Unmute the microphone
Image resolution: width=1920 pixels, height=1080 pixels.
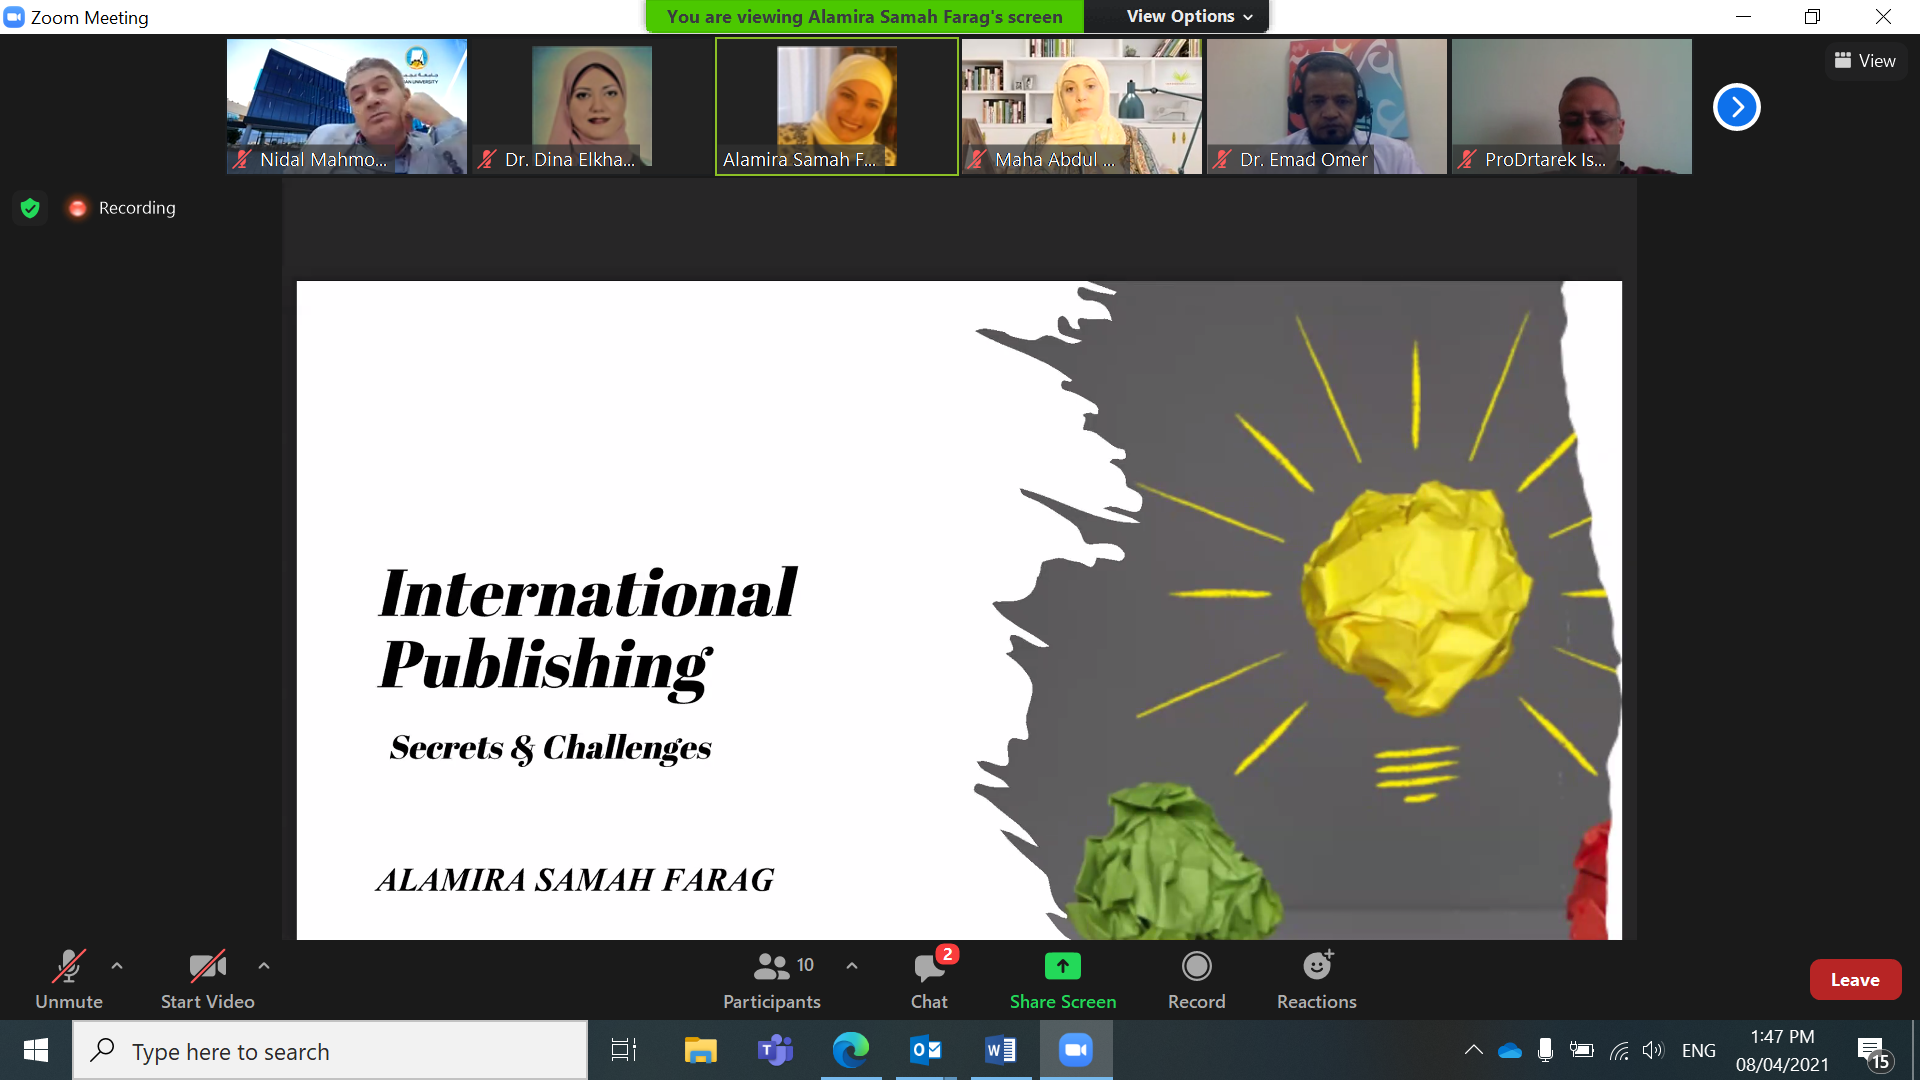click(68, 979)
